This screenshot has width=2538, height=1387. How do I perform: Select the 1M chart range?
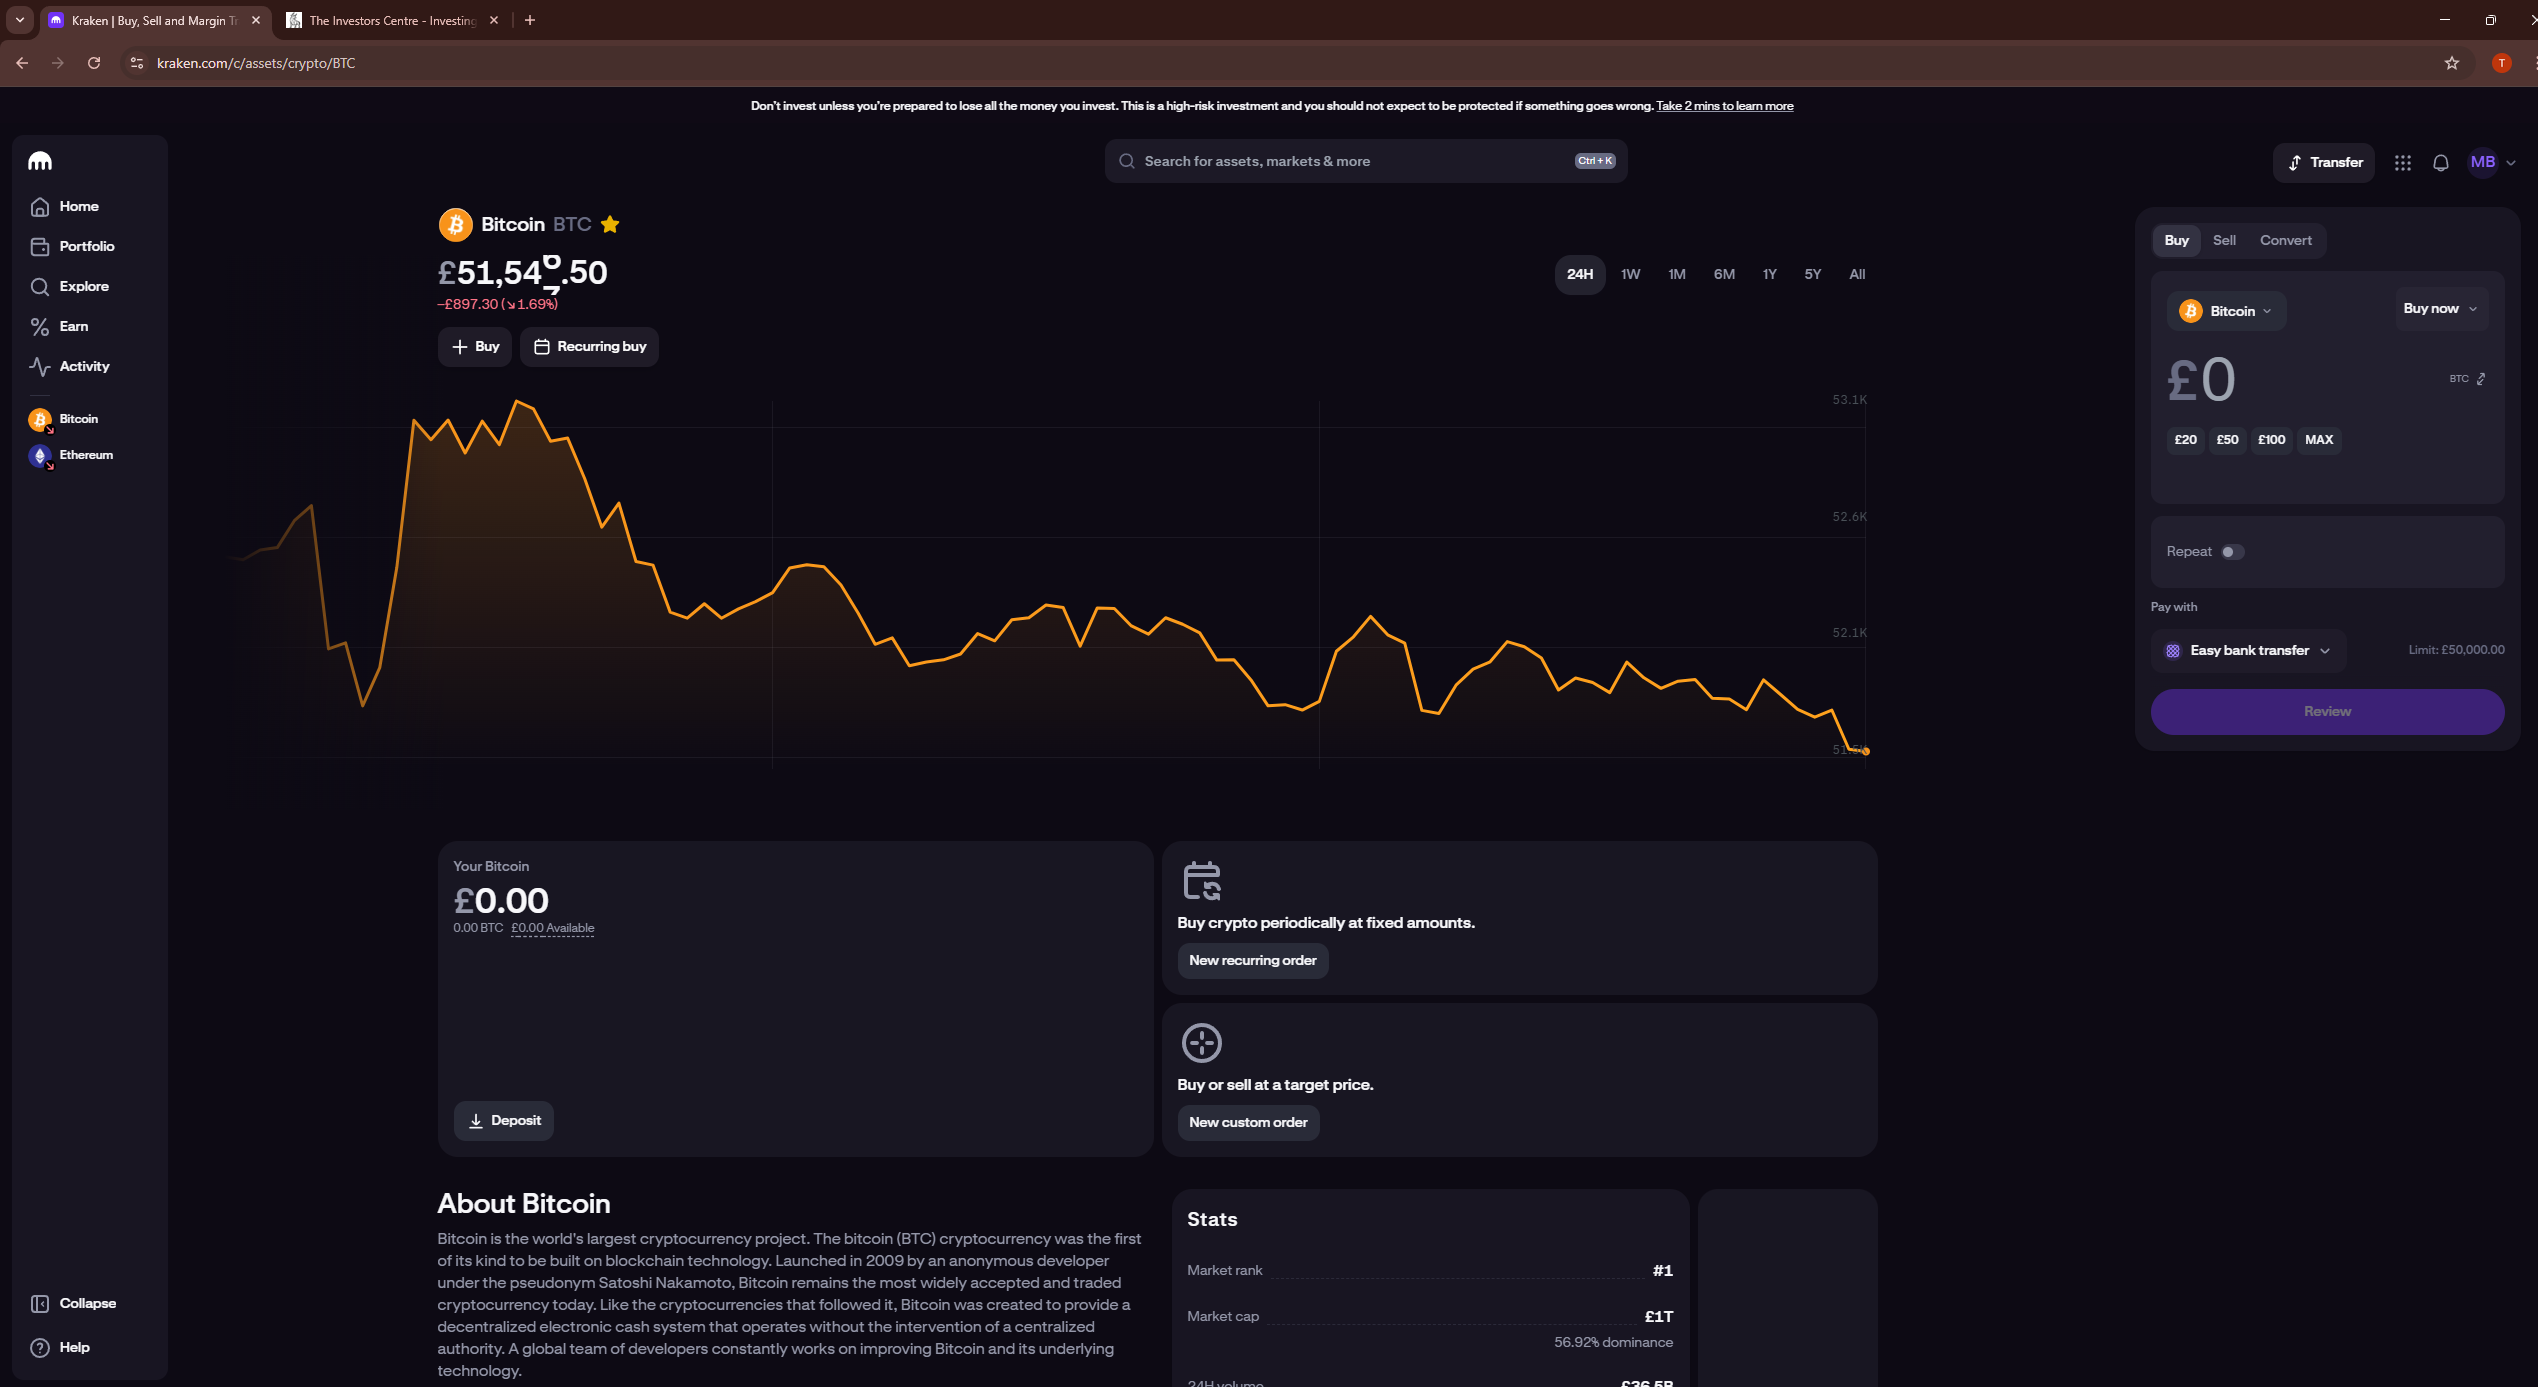(x=1677, y=274)
